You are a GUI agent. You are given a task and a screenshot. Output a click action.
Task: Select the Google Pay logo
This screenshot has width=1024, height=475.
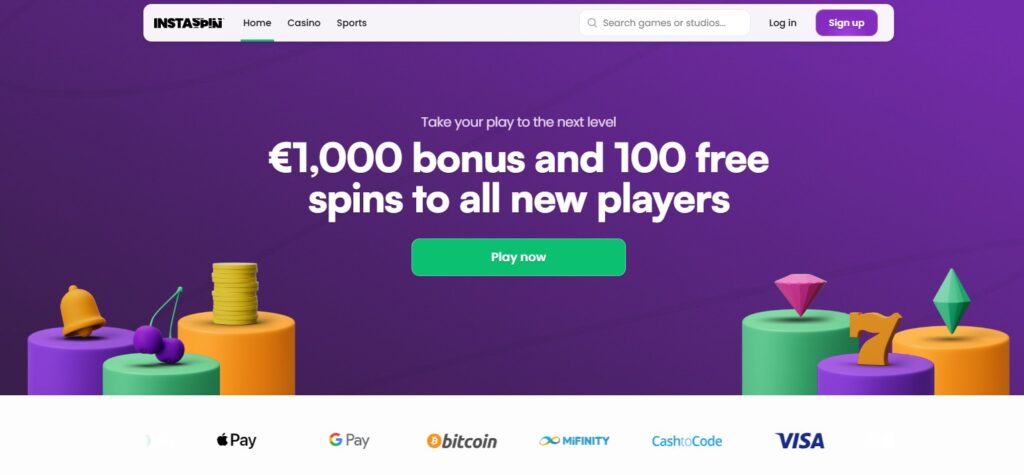349,440
